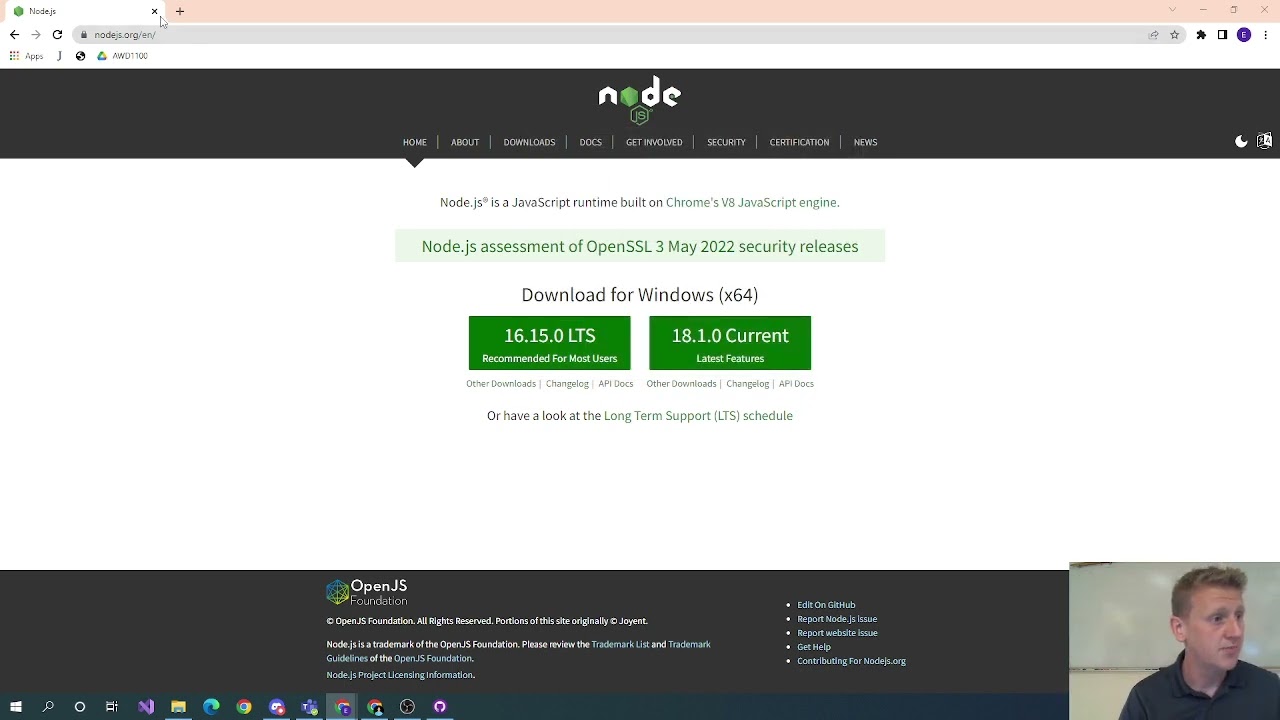Open the ABOUT nav item

coord(465,142)
